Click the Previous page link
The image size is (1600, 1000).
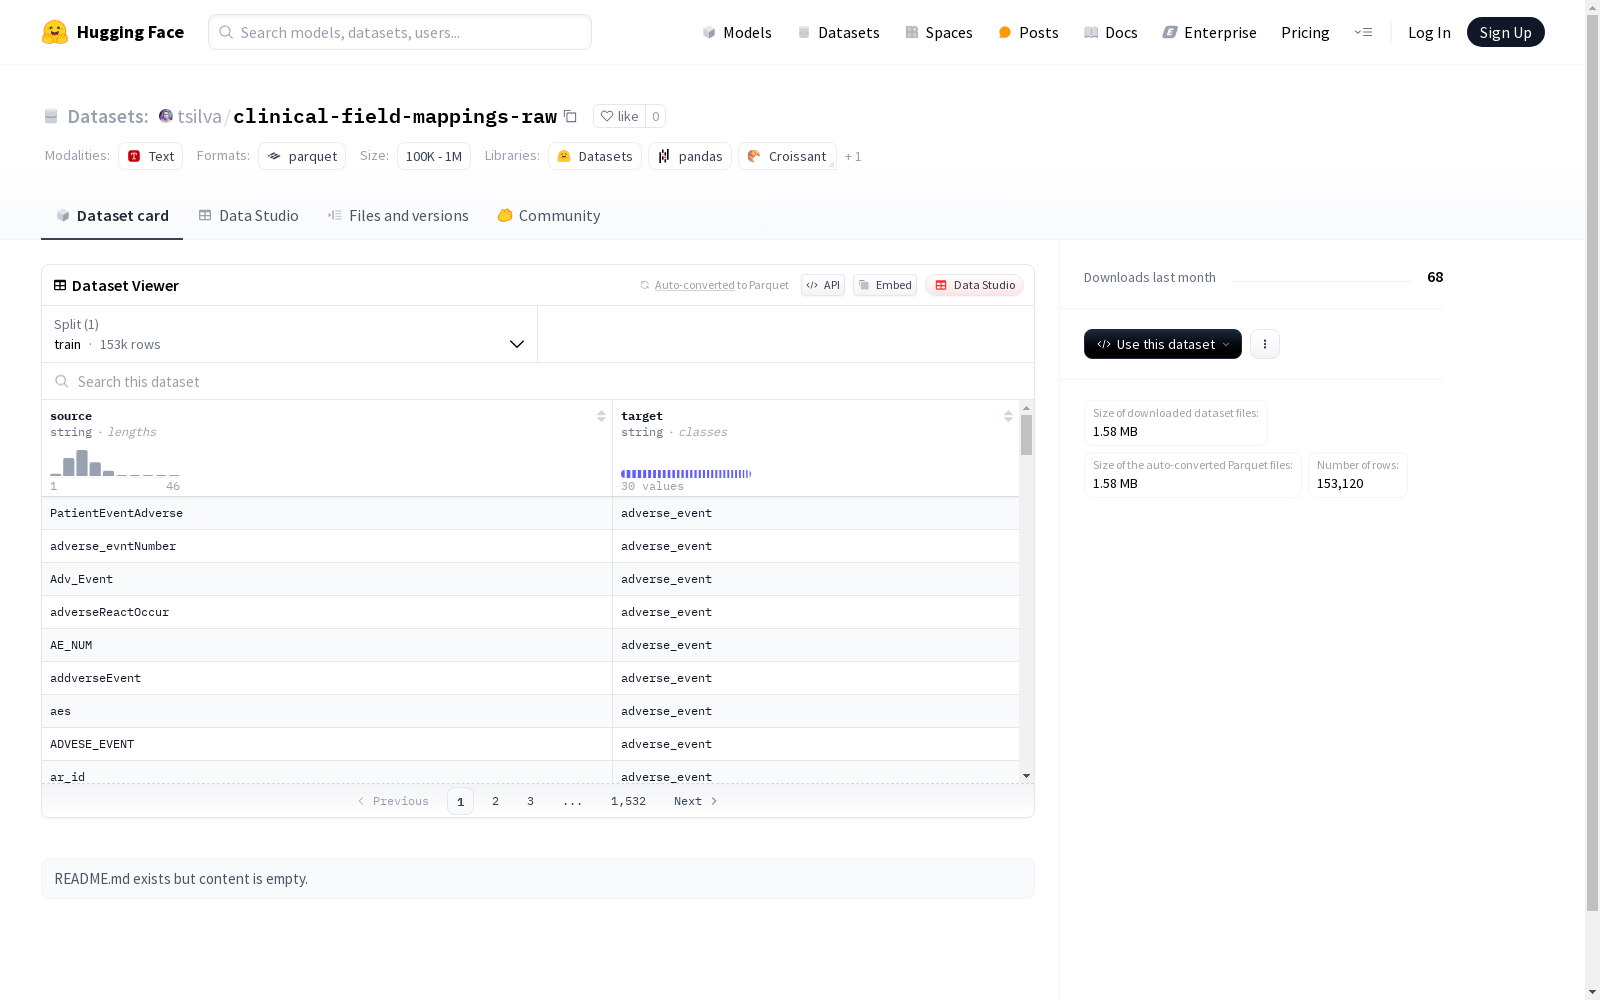(x=393, y=801)
